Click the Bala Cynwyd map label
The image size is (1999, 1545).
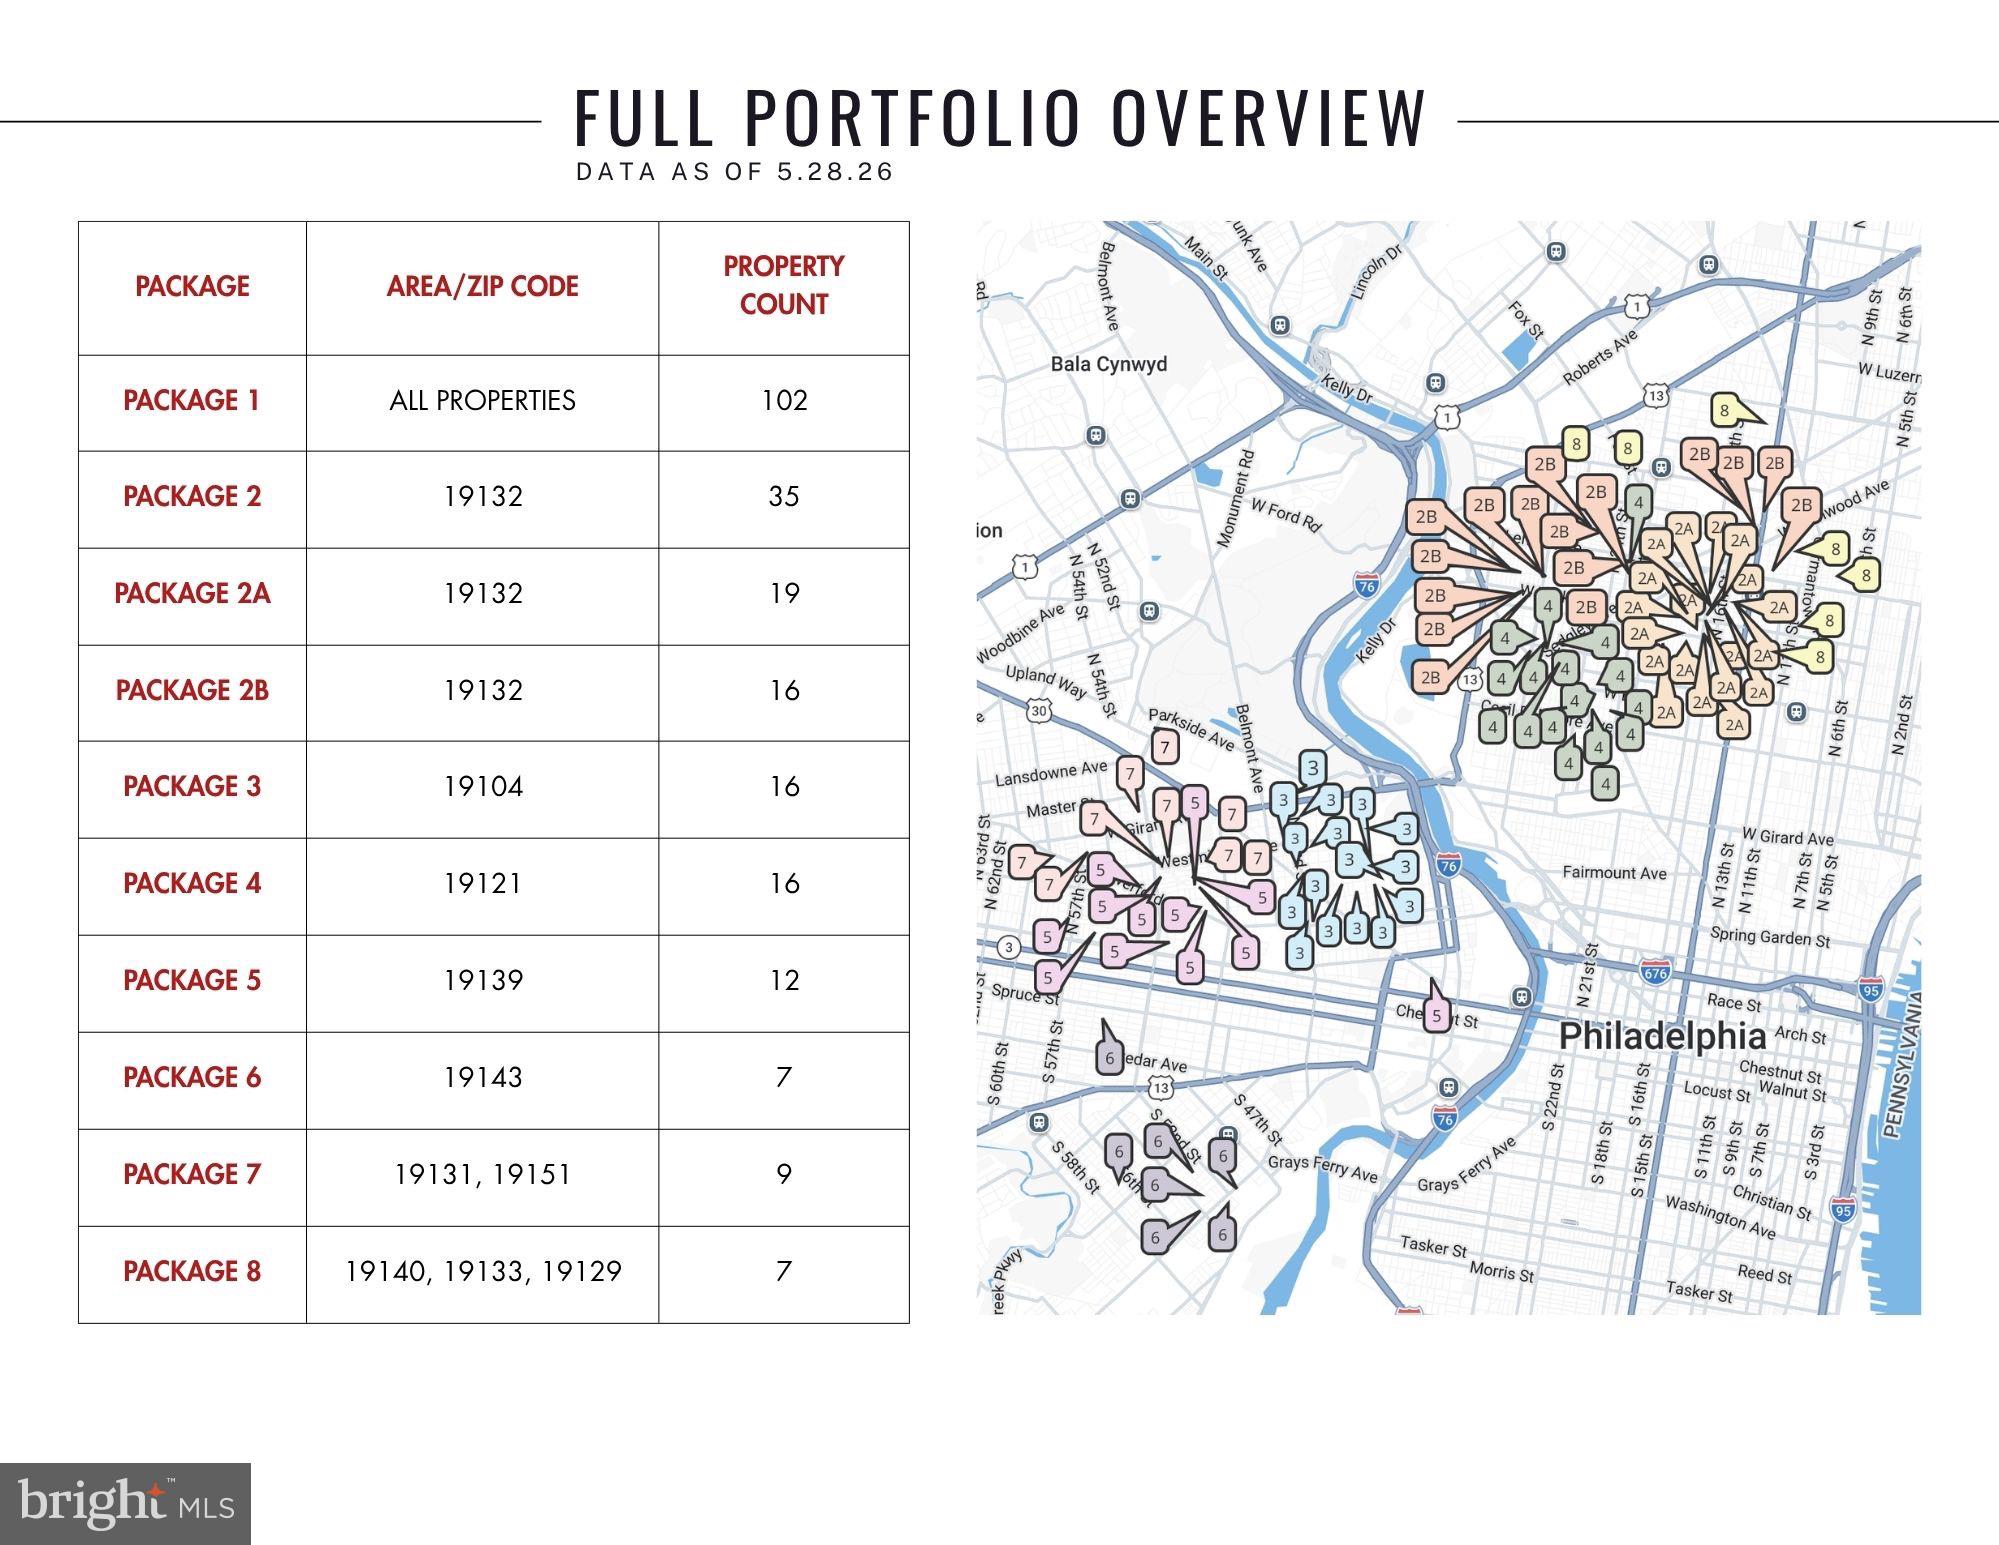pos(1108,364)
